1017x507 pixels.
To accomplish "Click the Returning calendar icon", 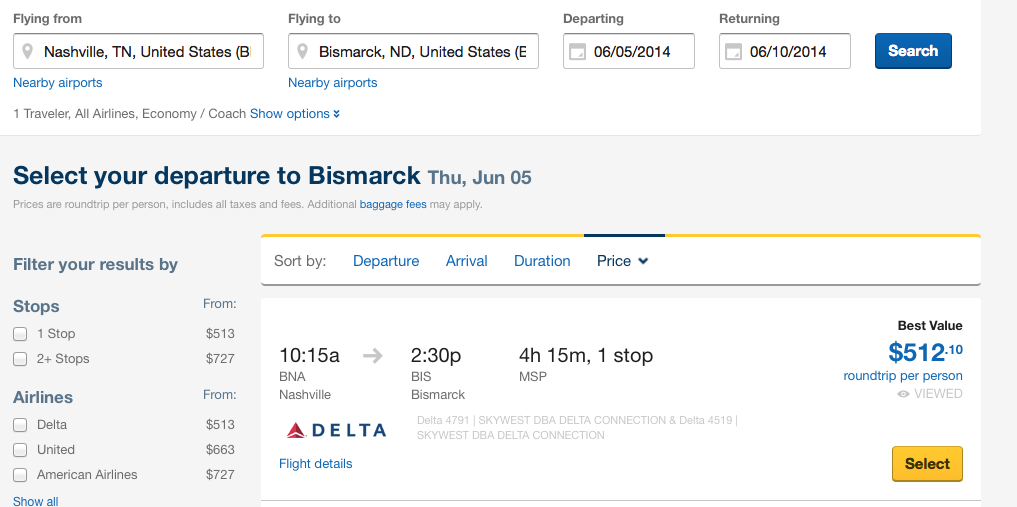I will point(733,52).
